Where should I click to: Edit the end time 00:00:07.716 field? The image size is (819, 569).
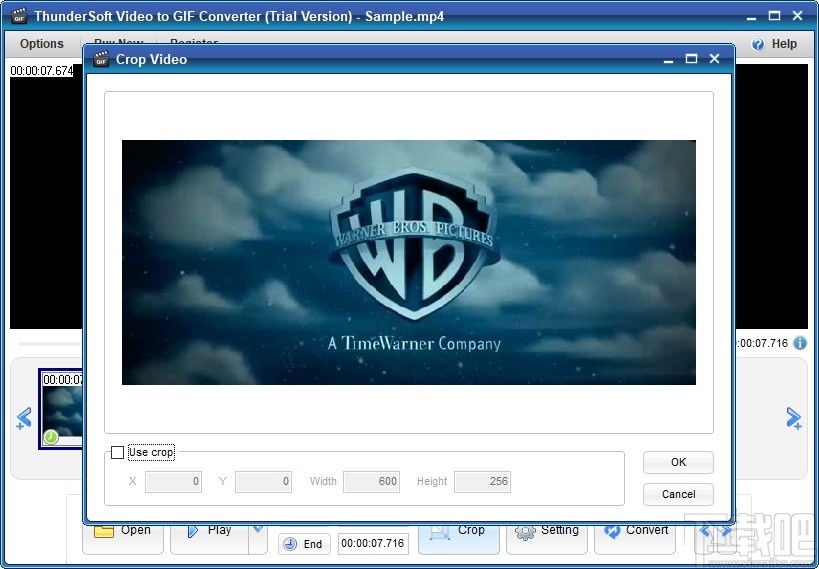(x=373, y=543)
